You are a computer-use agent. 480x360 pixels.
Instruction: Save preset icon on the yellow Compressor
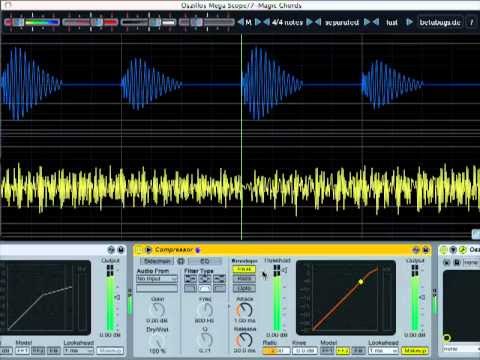[426, 250]
